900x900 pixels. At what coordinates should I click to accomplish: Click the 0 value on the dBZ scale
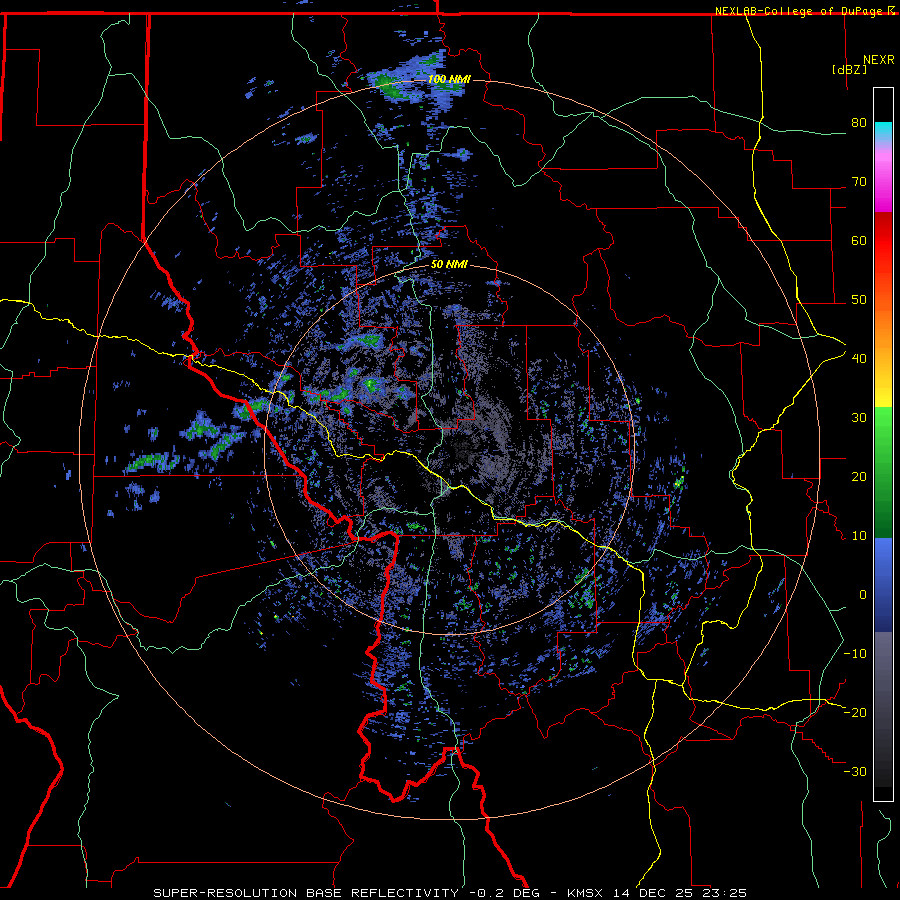pos(863,595)
